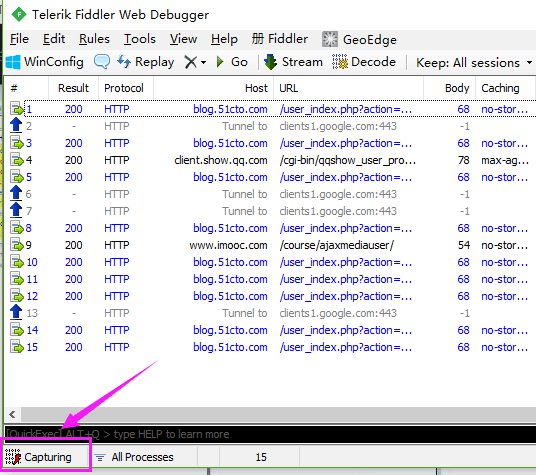Toggle the Decode grid icon

340,62
